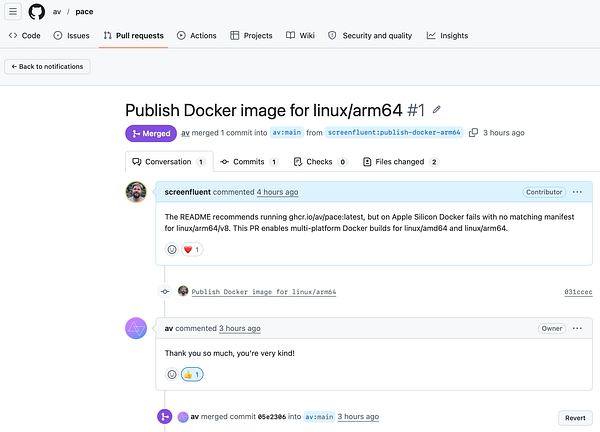Select the Pull requests tab
Viewport: 600px width, 432px height.
(134, 36)
